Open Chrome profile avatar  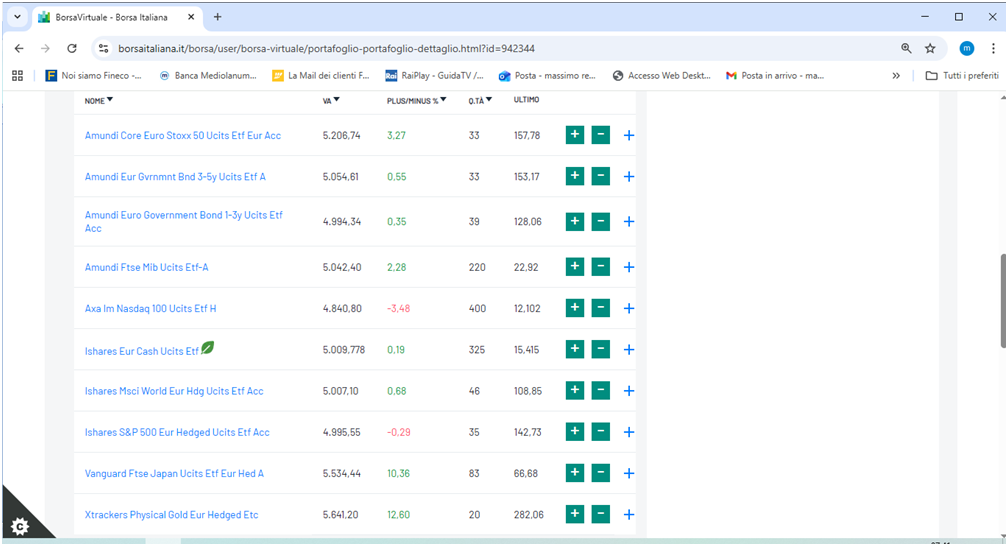coord(966,48)
